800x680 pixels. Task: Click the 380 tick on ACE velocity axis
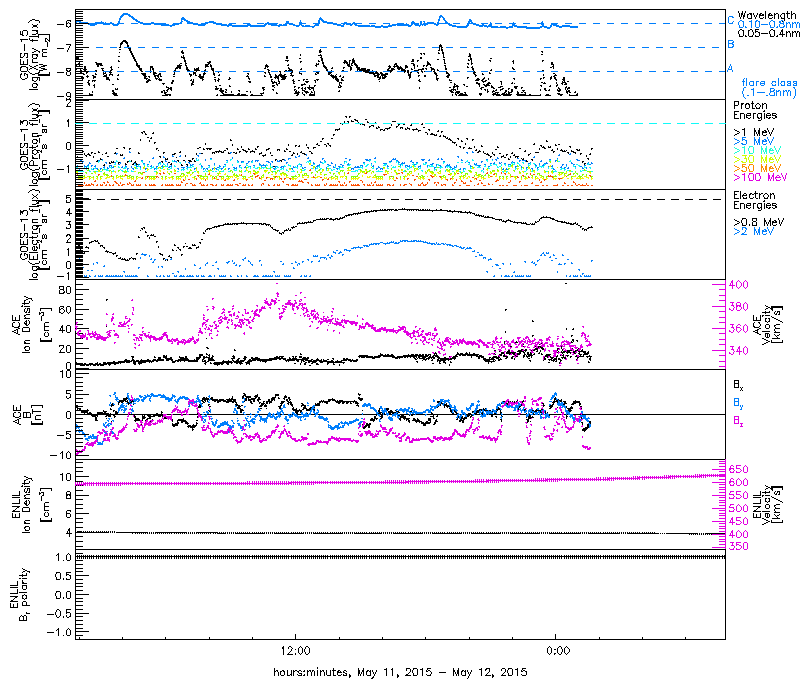[x=738, y=307]
